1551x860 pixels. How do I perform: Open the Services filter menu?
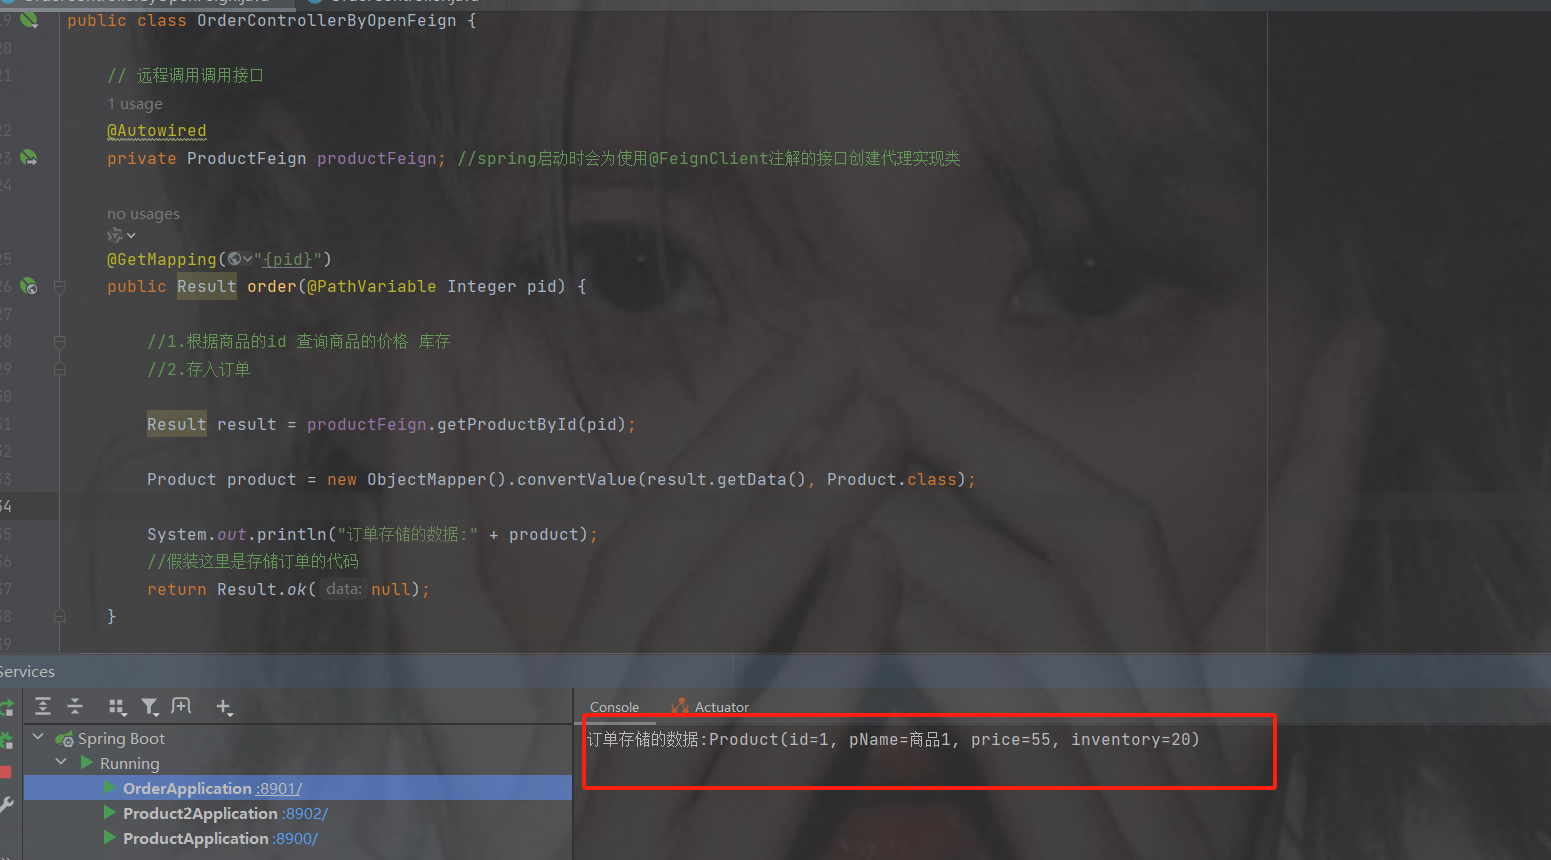click(150, 707)
